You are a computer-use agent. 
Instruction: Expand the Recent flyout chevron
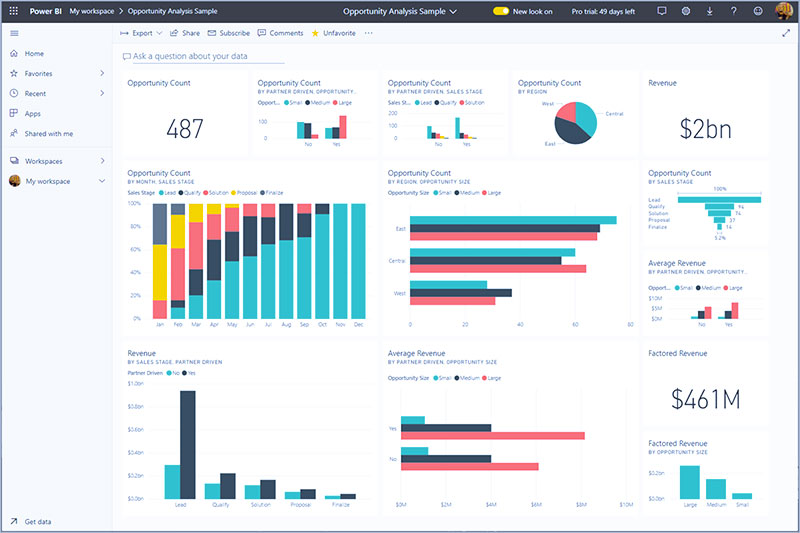[102, 93]
